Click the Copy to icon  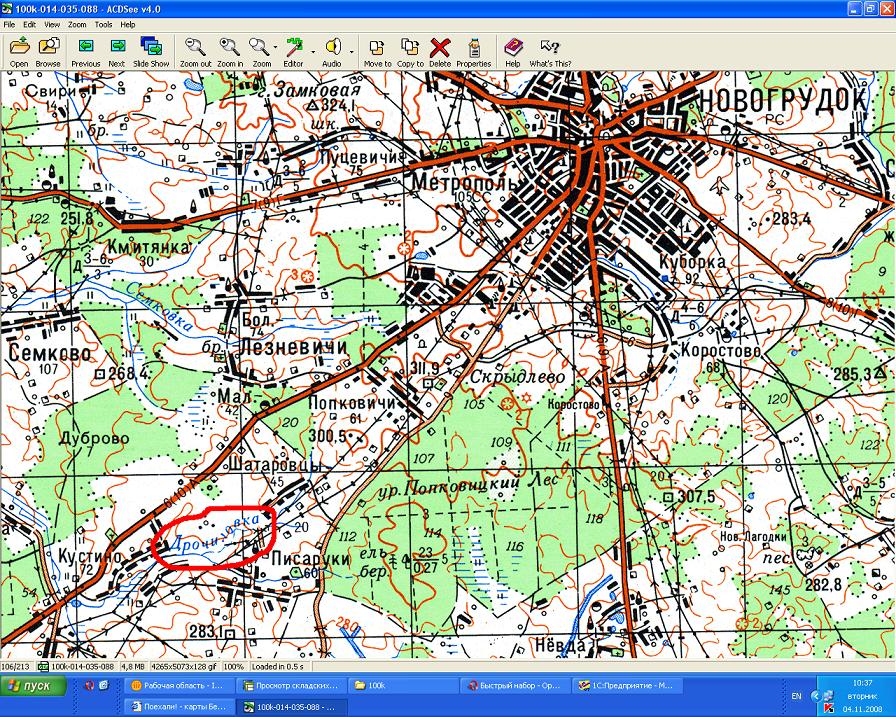click(410, 49)
